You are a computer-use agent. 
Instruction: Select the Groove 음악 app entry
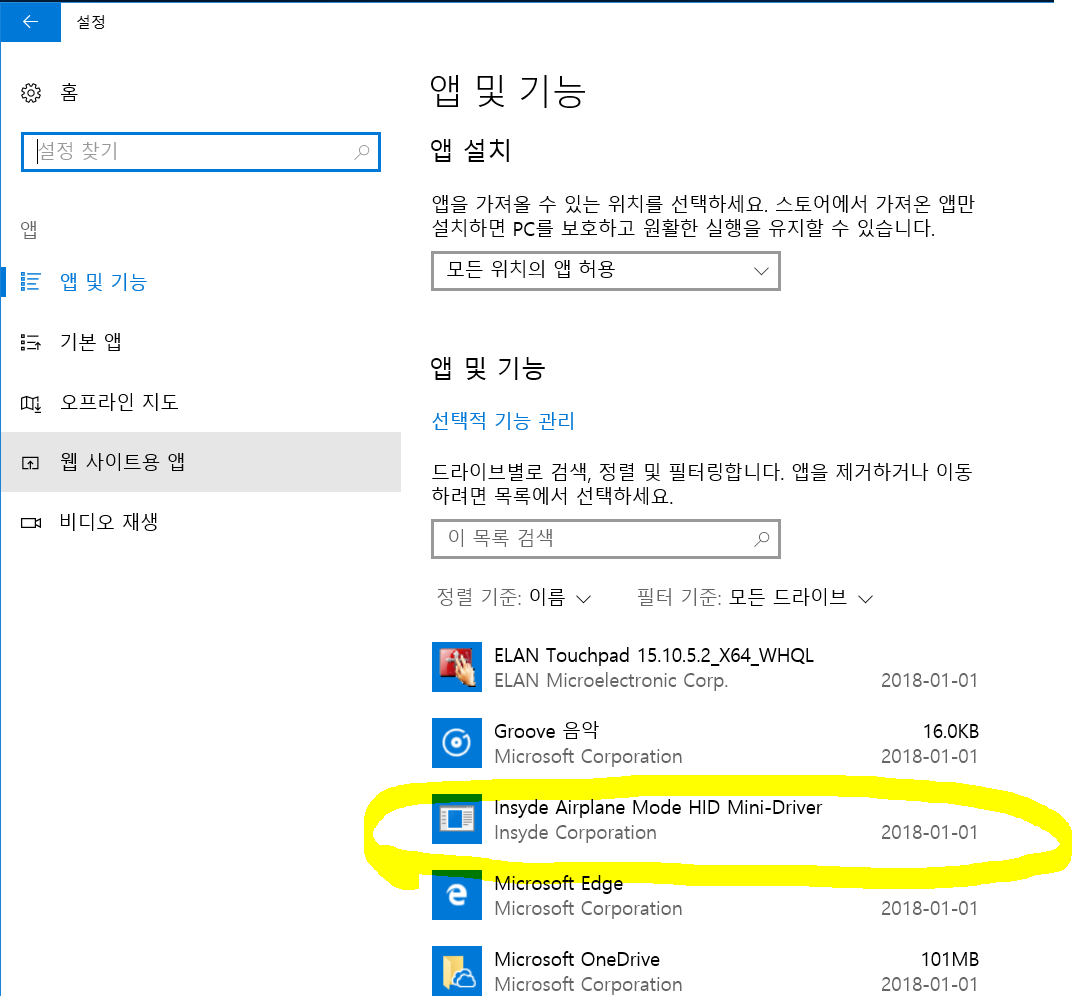tap(705, 743)
